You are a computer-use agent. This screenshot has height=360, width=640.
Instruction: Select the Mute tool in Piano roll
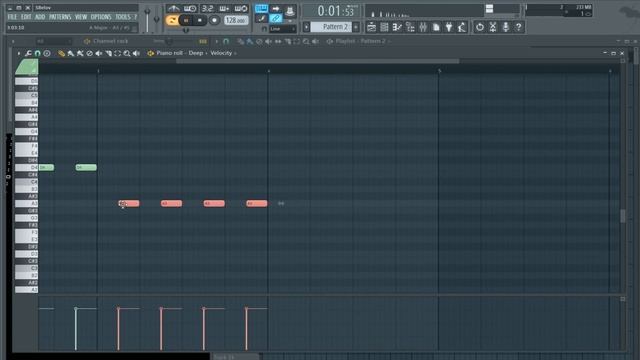(99, 53)
